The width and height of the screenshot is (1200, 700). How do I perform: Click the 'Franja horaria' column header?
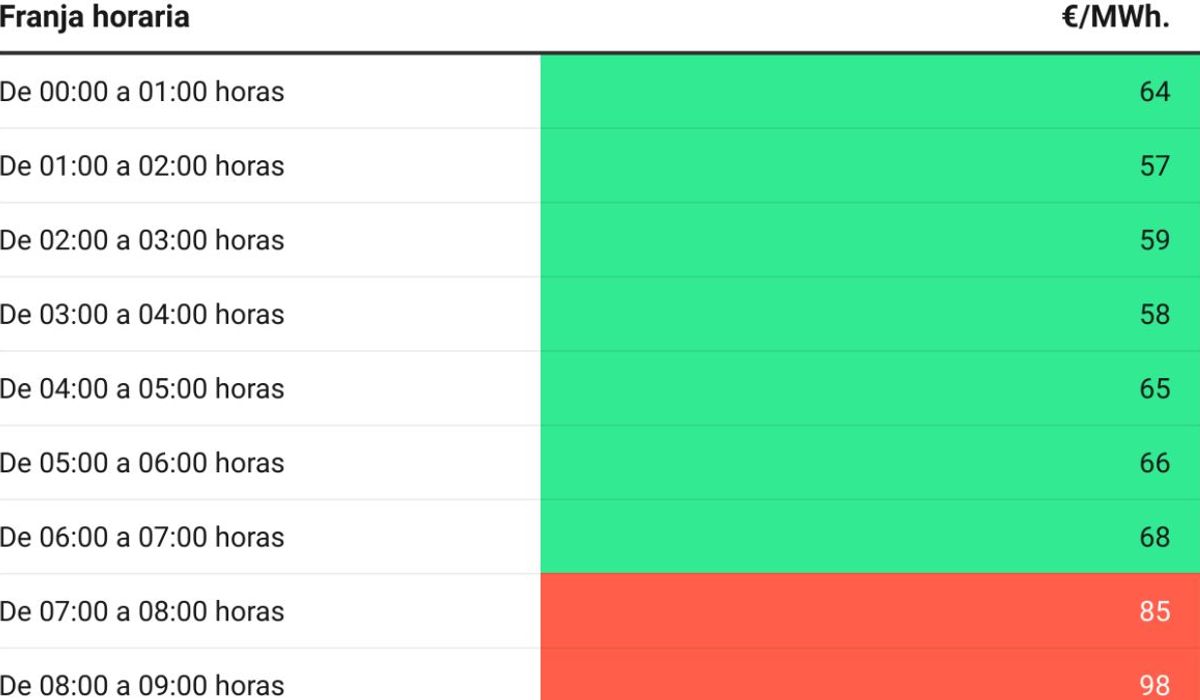click(x=94, y=18)
